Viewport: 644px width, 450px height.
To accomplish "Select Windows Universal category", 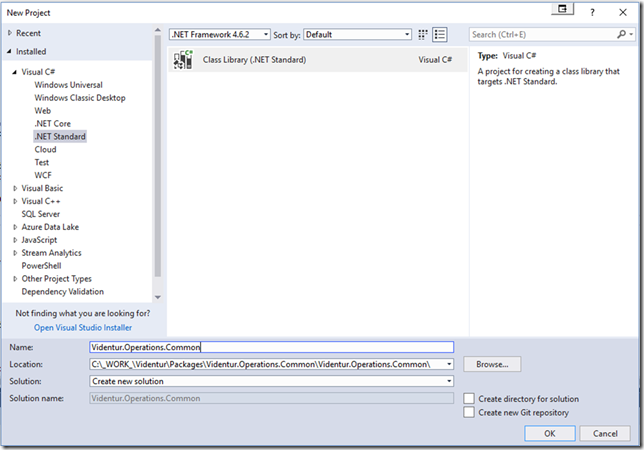I will pos(69,85).
